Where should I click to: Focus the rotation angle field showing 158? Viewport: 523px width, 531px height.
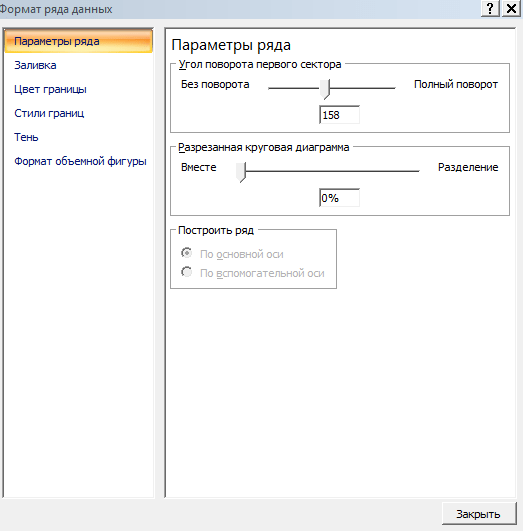pyautogui.click(x=339, y=115)
